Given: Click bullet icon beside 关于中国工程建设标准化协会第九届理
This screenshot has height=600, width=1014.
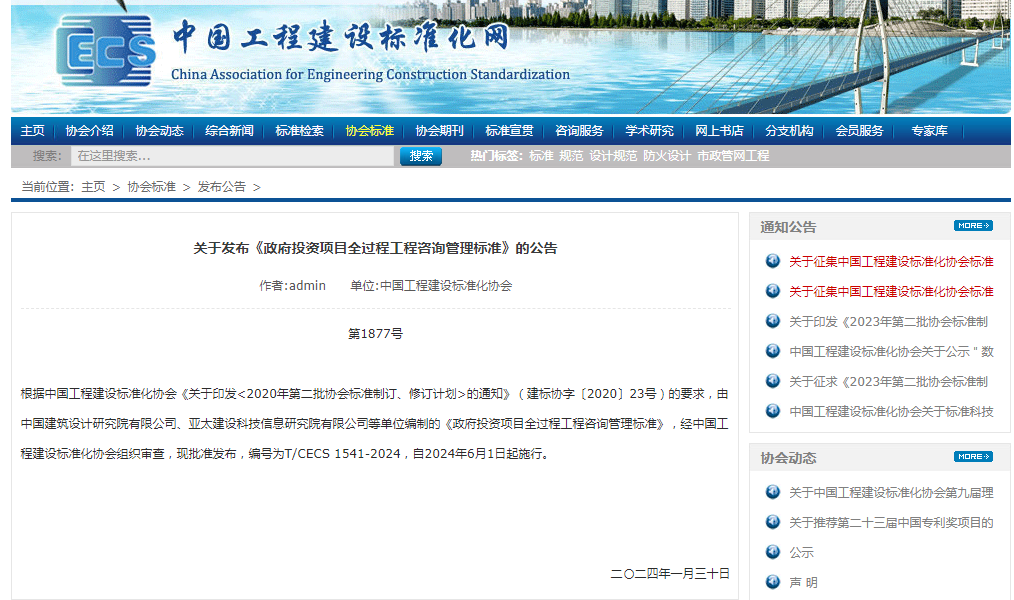Looking at the screenshot, I should pyautogui.click(x=773, y=492).
